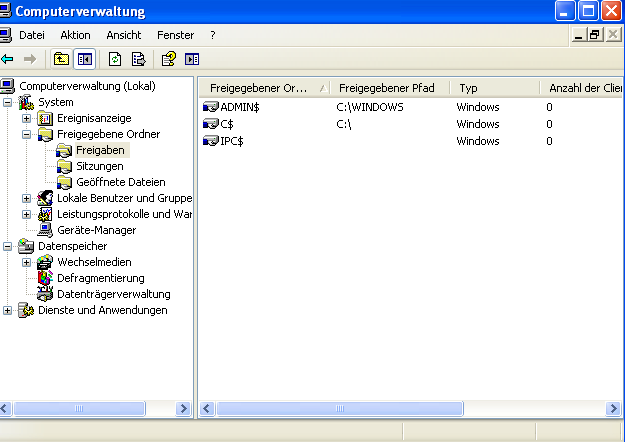625x442 pixels.
Task: Click the Computerverwaltung title bar icon
Action: coord(5,10)
